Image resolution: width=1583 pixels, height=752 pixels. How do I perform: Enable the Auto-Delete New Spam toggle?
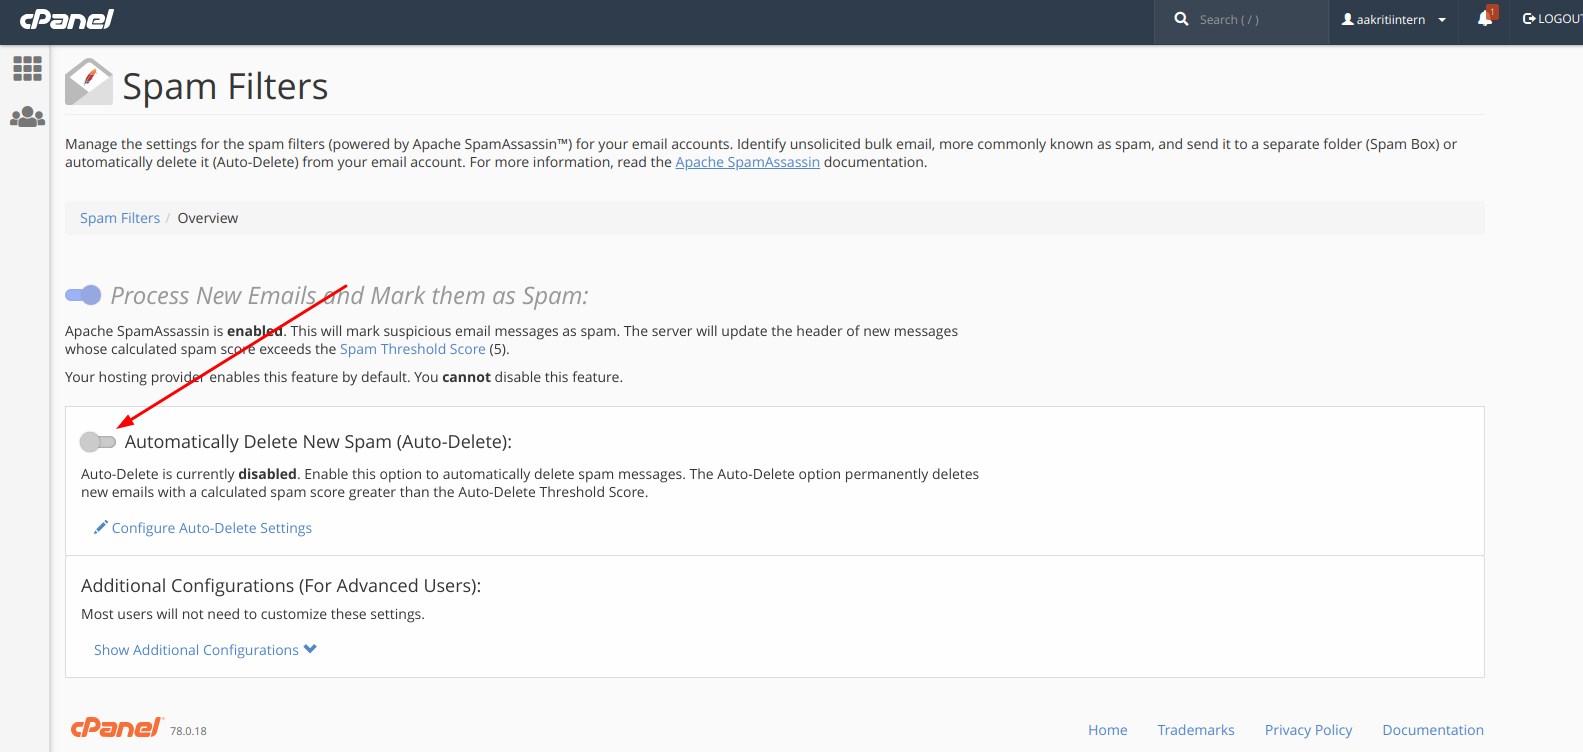(x=98, y=442)
